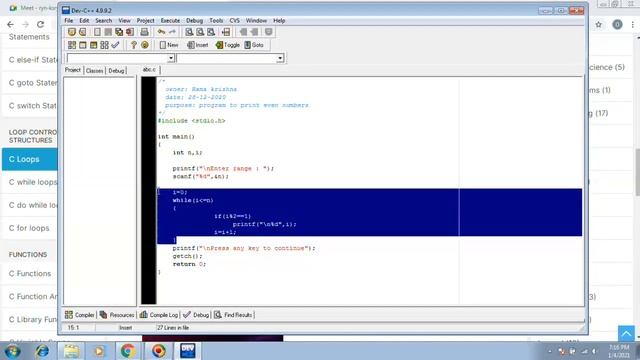The image size is (640, 360).
Task: Open the Compiler tab at bottom
Action: tap(80, 315)
